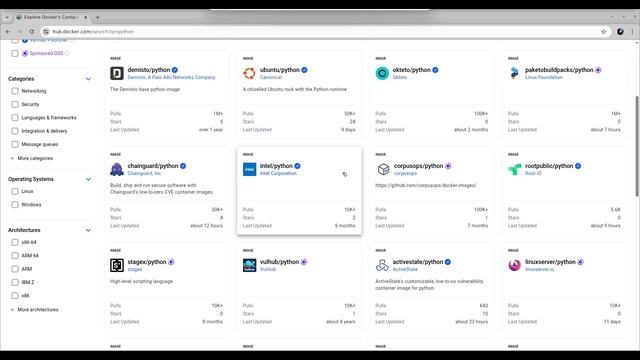
Task: Collapse the Architectures section chevron
Action: [88, 230]
